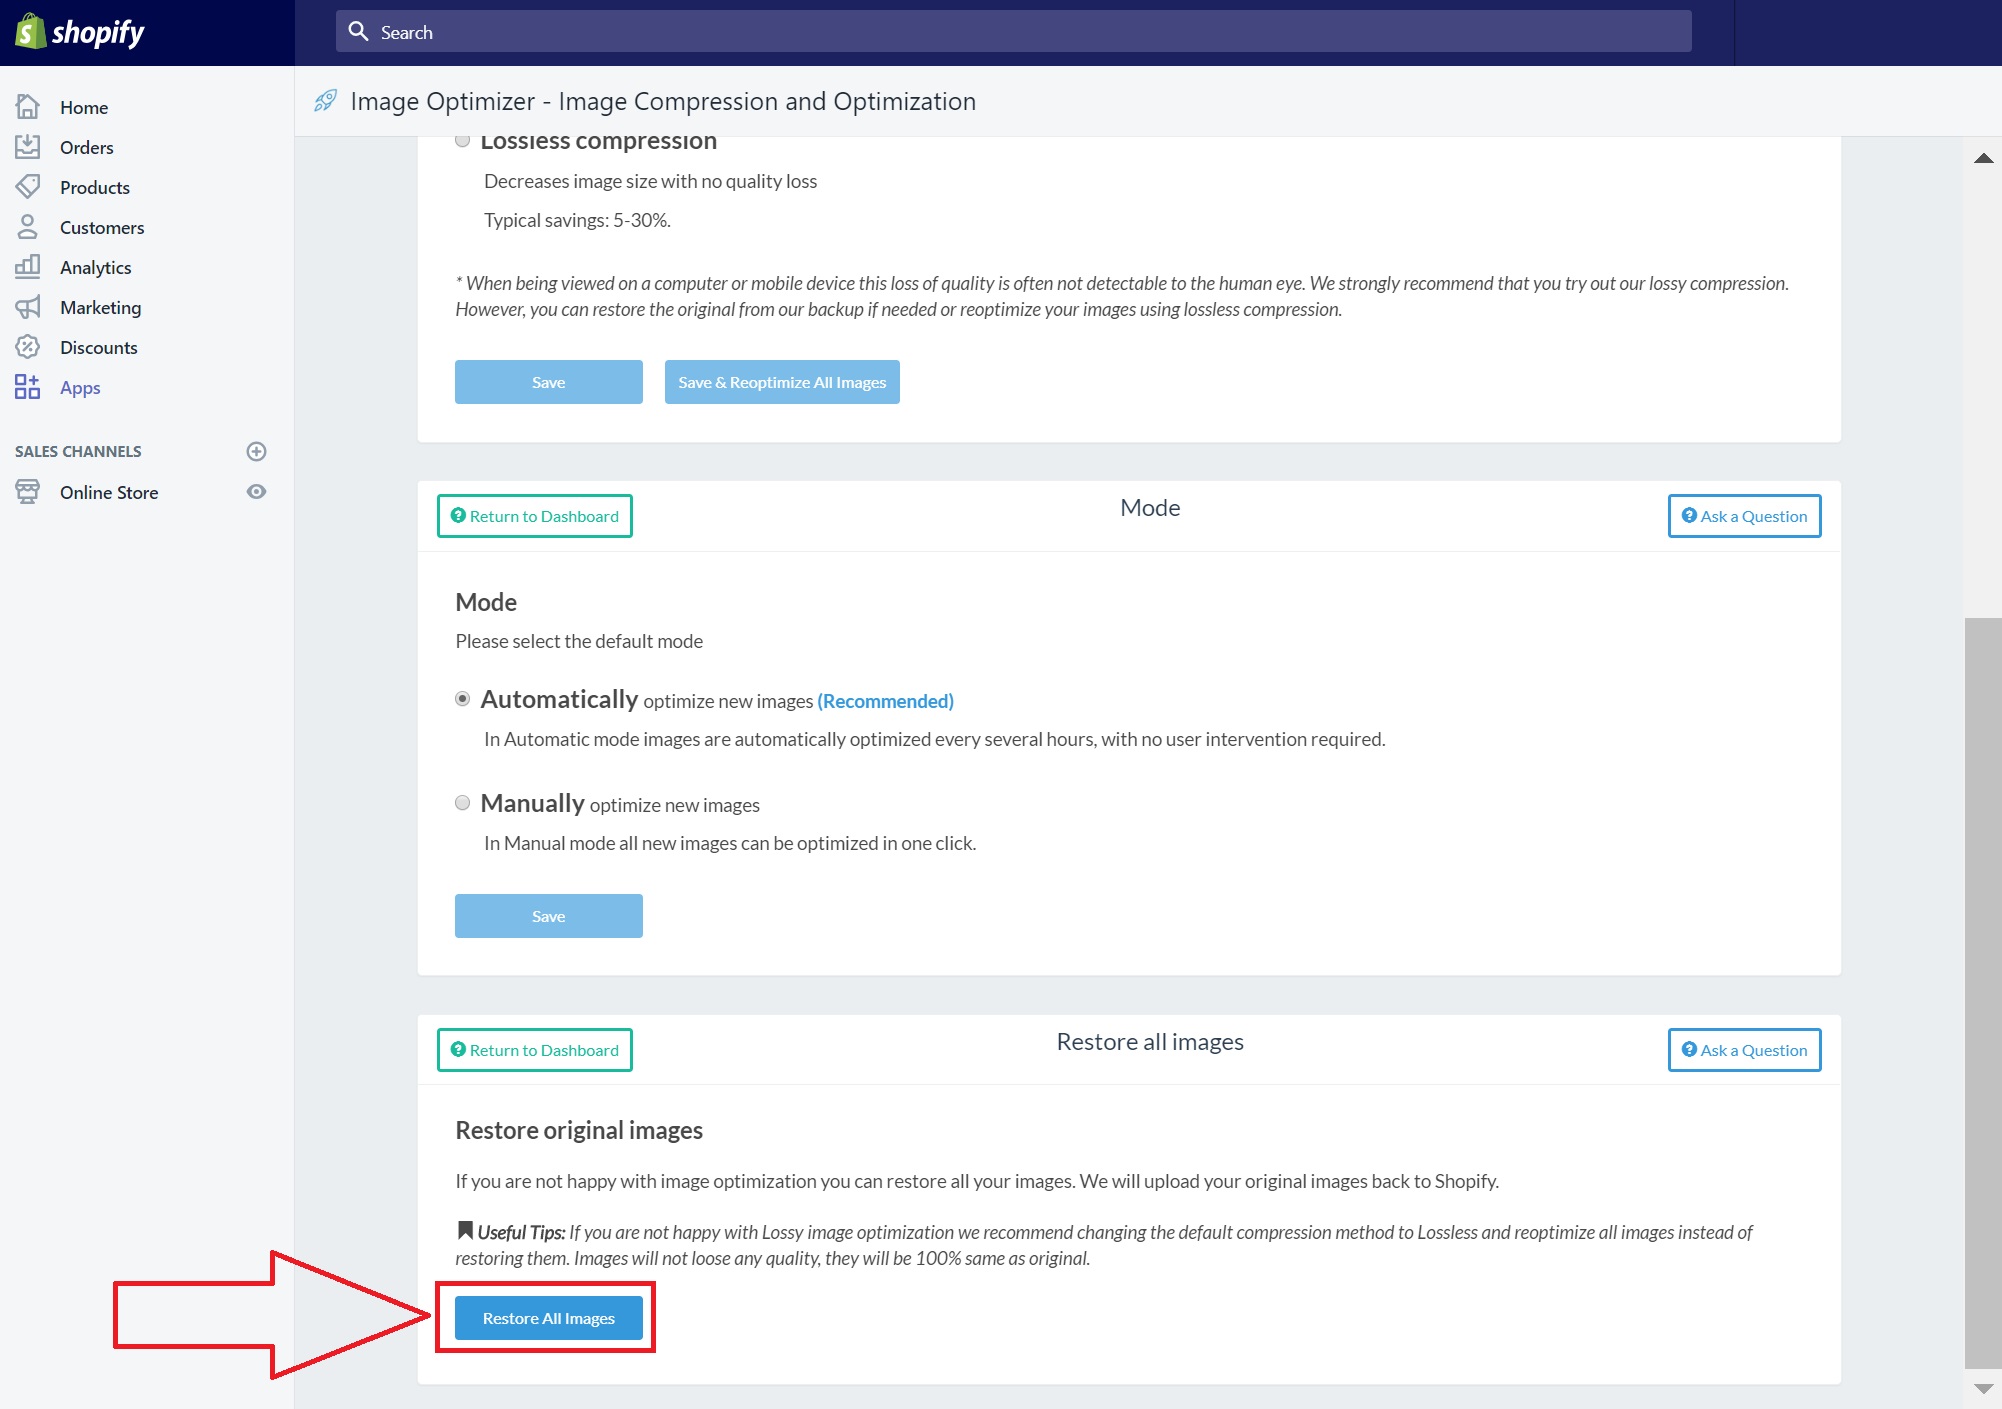Image resolution: width=2002 pixels, height=1409 pixels.
Task: Click Save under compression settings
Action: pos(549,382)
